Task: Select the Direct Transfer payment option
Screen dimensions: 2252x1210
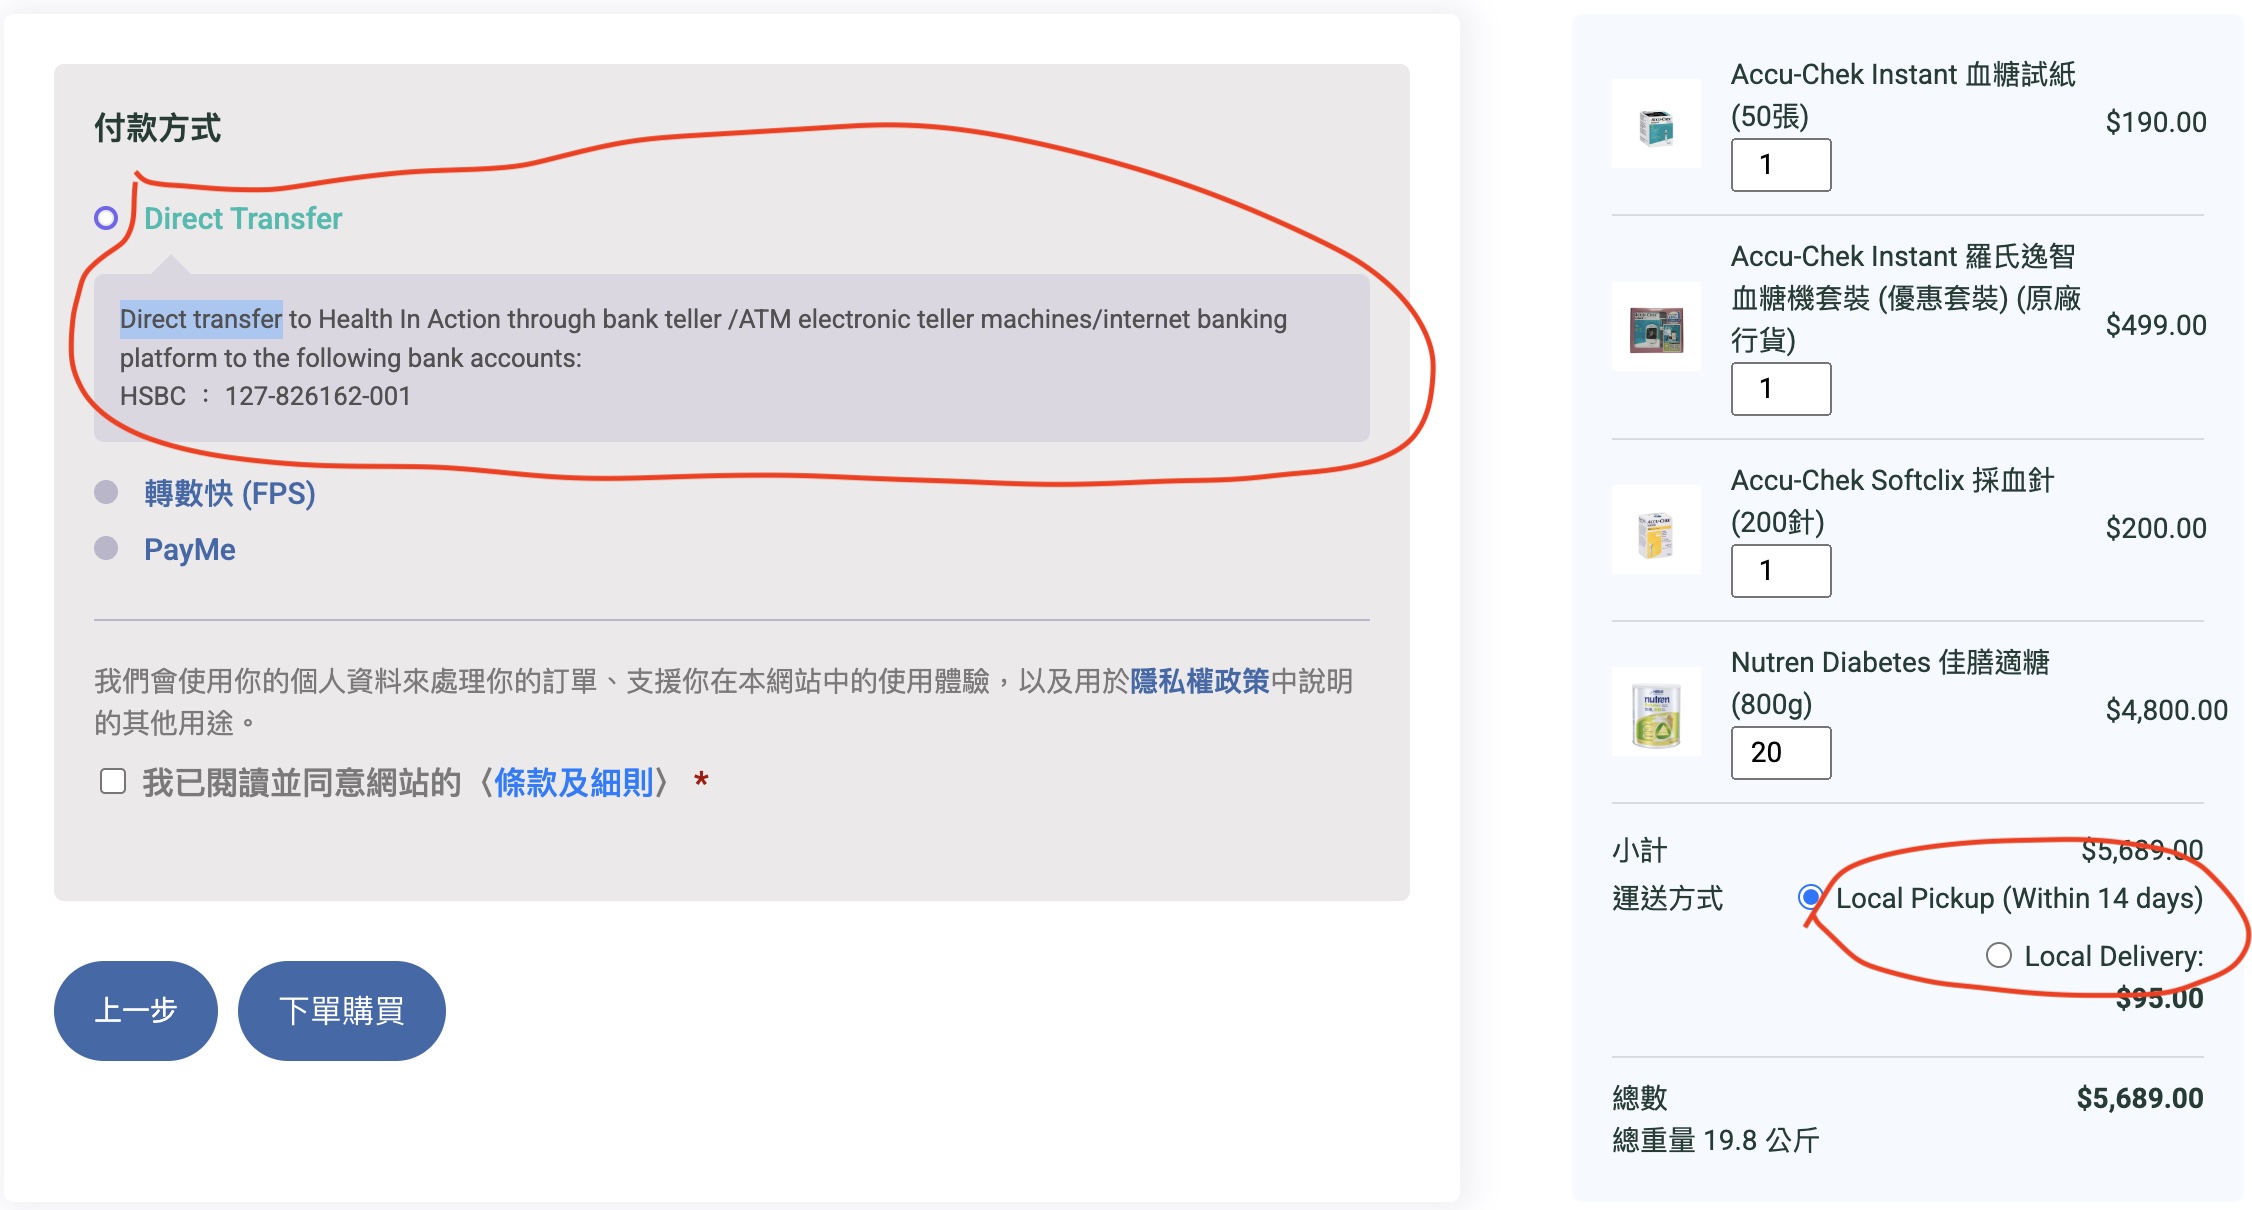Action: pyautogui.click(x=106, y=218)
